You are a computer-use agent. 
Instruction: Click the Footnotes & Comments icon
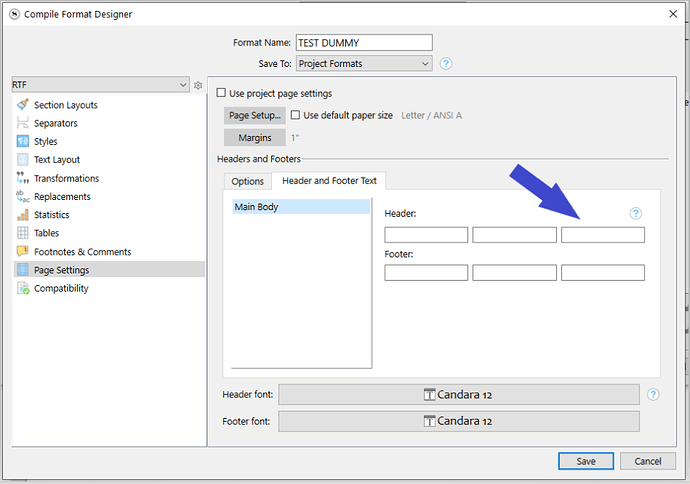[22, 252]
